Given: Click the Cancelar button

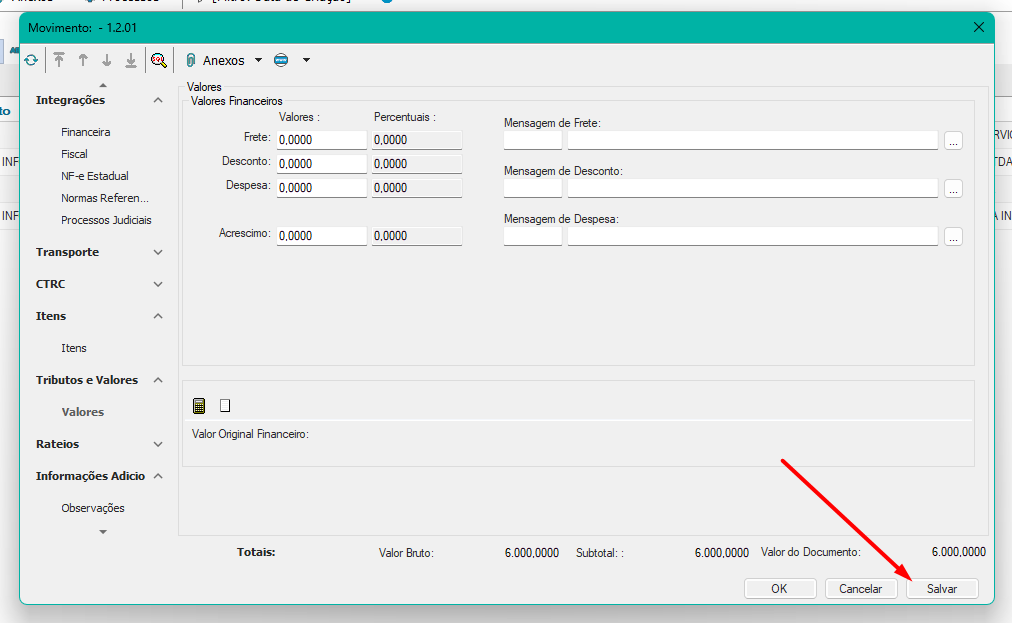Looking at the screenshot, I should [x=860, y=589].
